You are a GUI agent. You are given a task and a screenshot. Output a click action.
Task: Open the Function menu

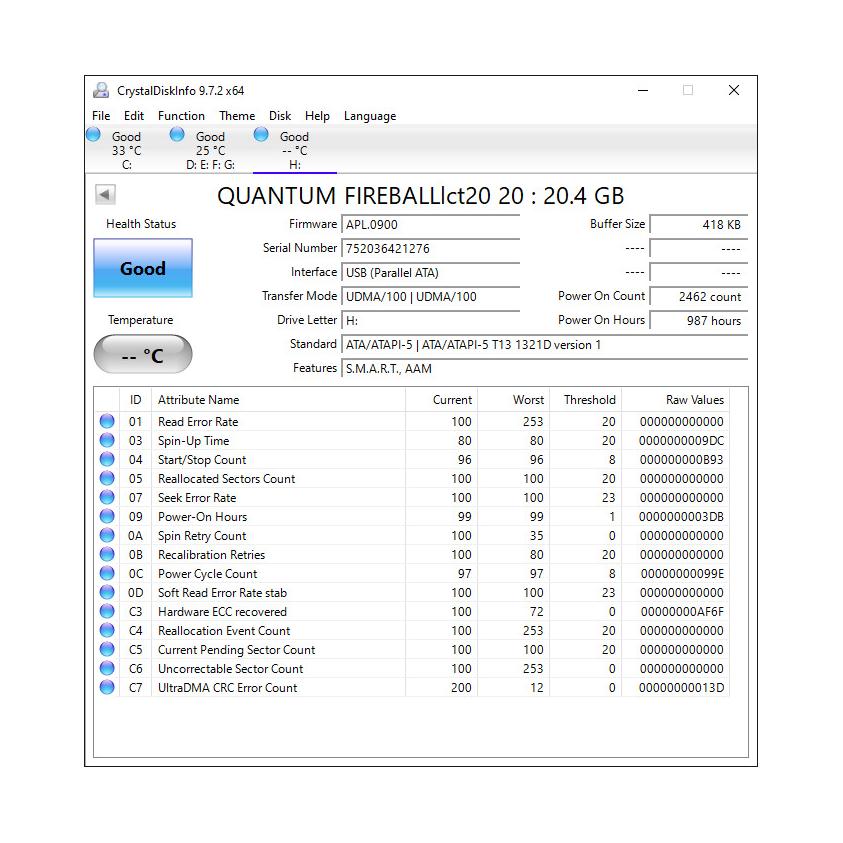click(x=181, y=116)
